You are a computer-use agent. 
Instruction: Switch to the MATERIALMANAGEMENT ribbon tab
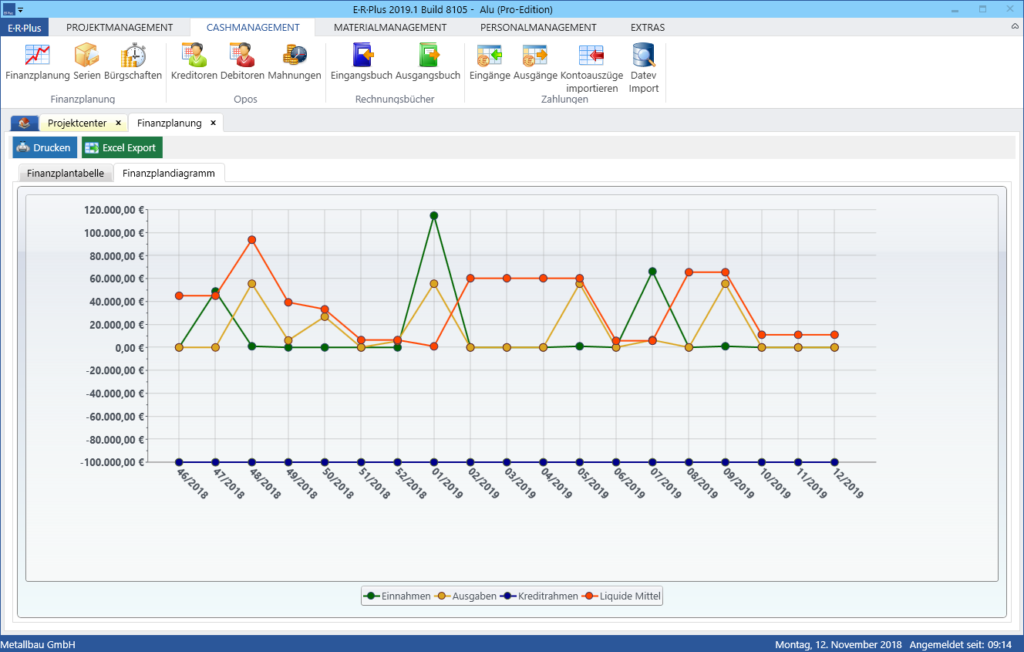click(x=390, y=28)
